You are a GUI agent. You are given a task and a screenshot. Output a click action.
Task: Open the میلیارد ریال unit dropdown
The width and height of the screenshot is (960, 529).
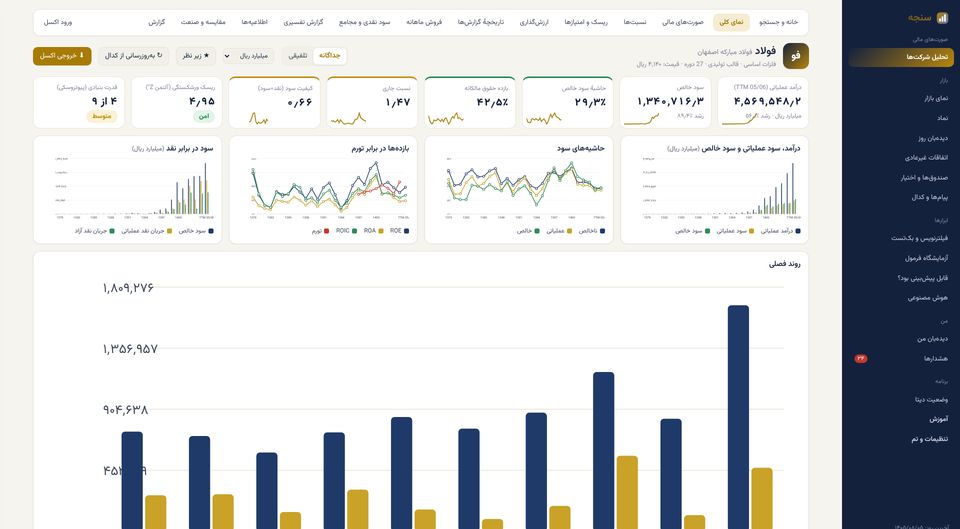click(x=248, y=56)
